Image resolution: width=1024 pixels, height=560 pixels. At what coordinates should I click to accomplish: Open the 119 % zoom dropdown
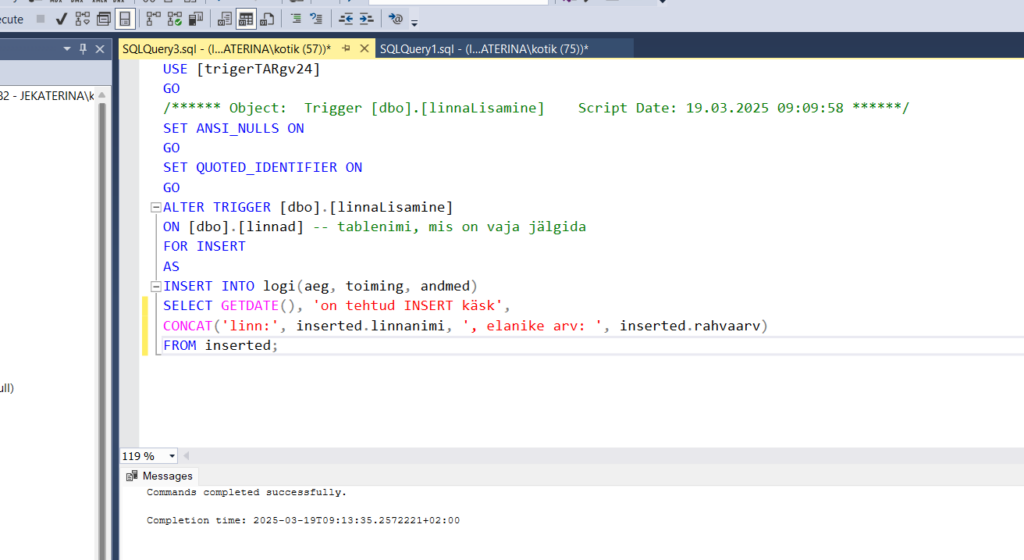coord(172,456)
